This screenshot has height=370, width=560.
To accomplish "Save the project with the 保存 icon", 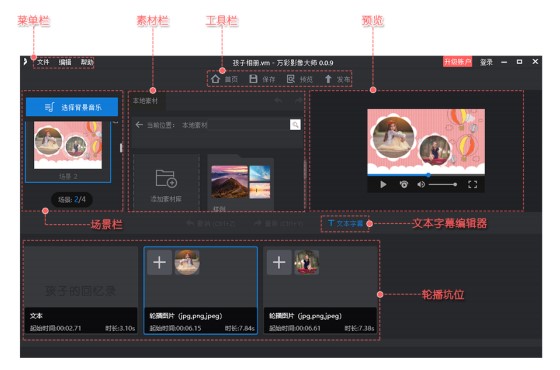I will coord(253,79).
